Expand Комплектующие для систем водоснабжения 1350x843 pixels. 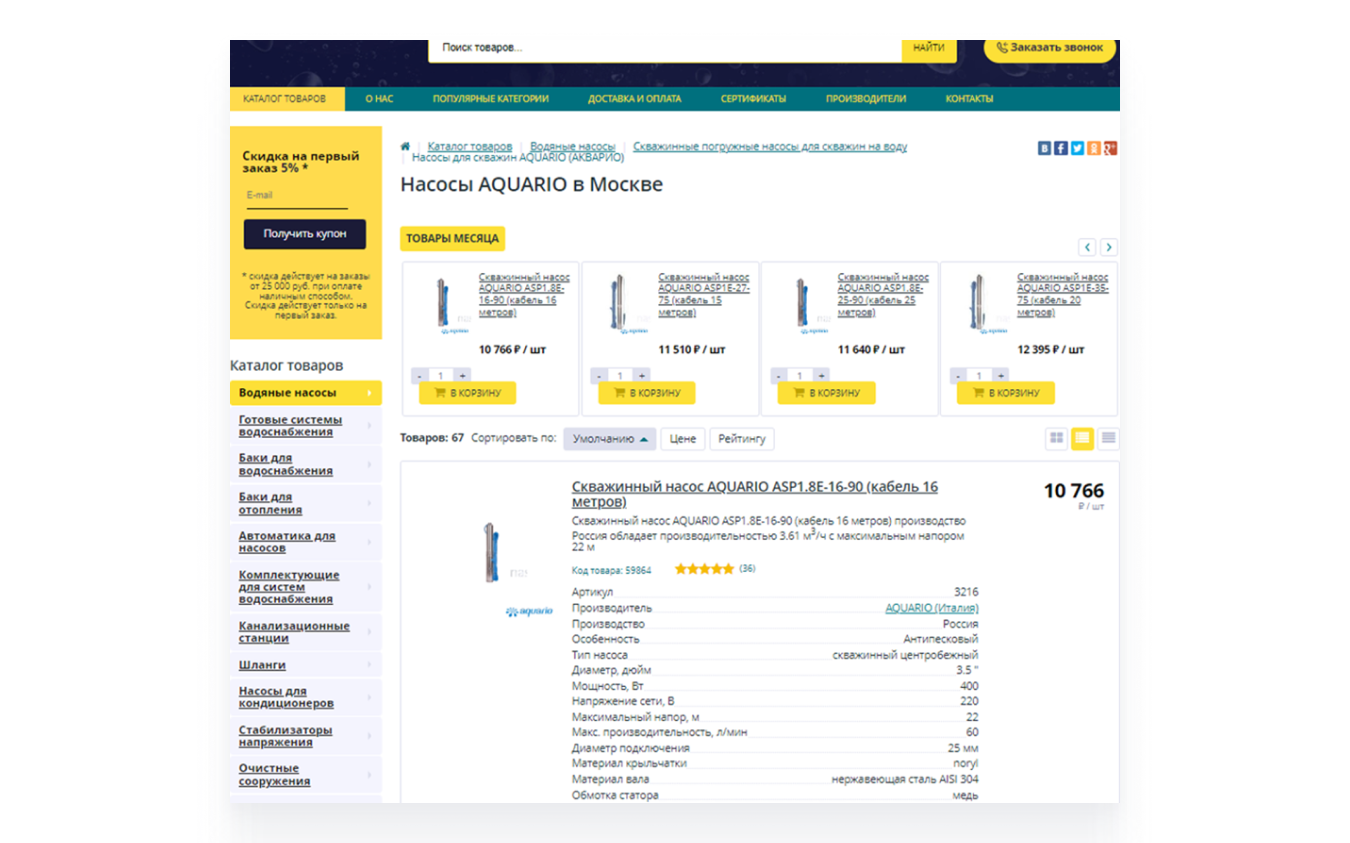coord(306,587)
